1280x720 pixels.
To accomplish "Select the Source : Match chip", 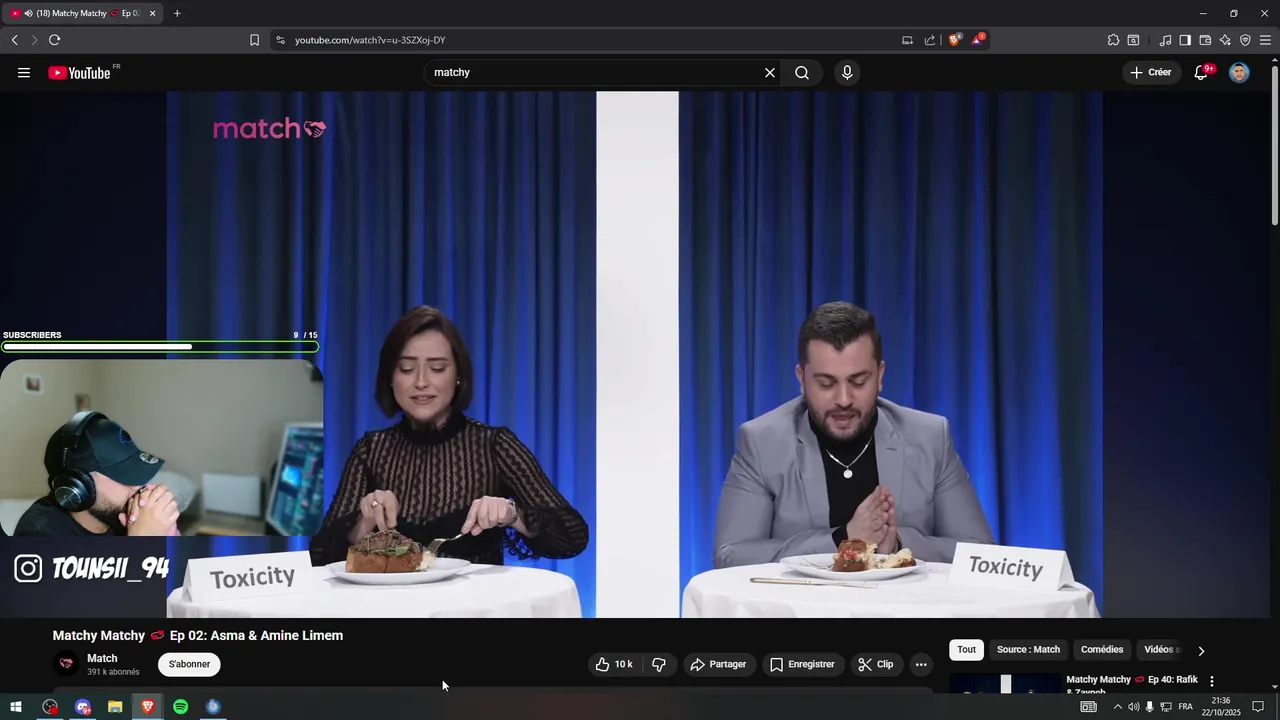I will [1028, 650].
